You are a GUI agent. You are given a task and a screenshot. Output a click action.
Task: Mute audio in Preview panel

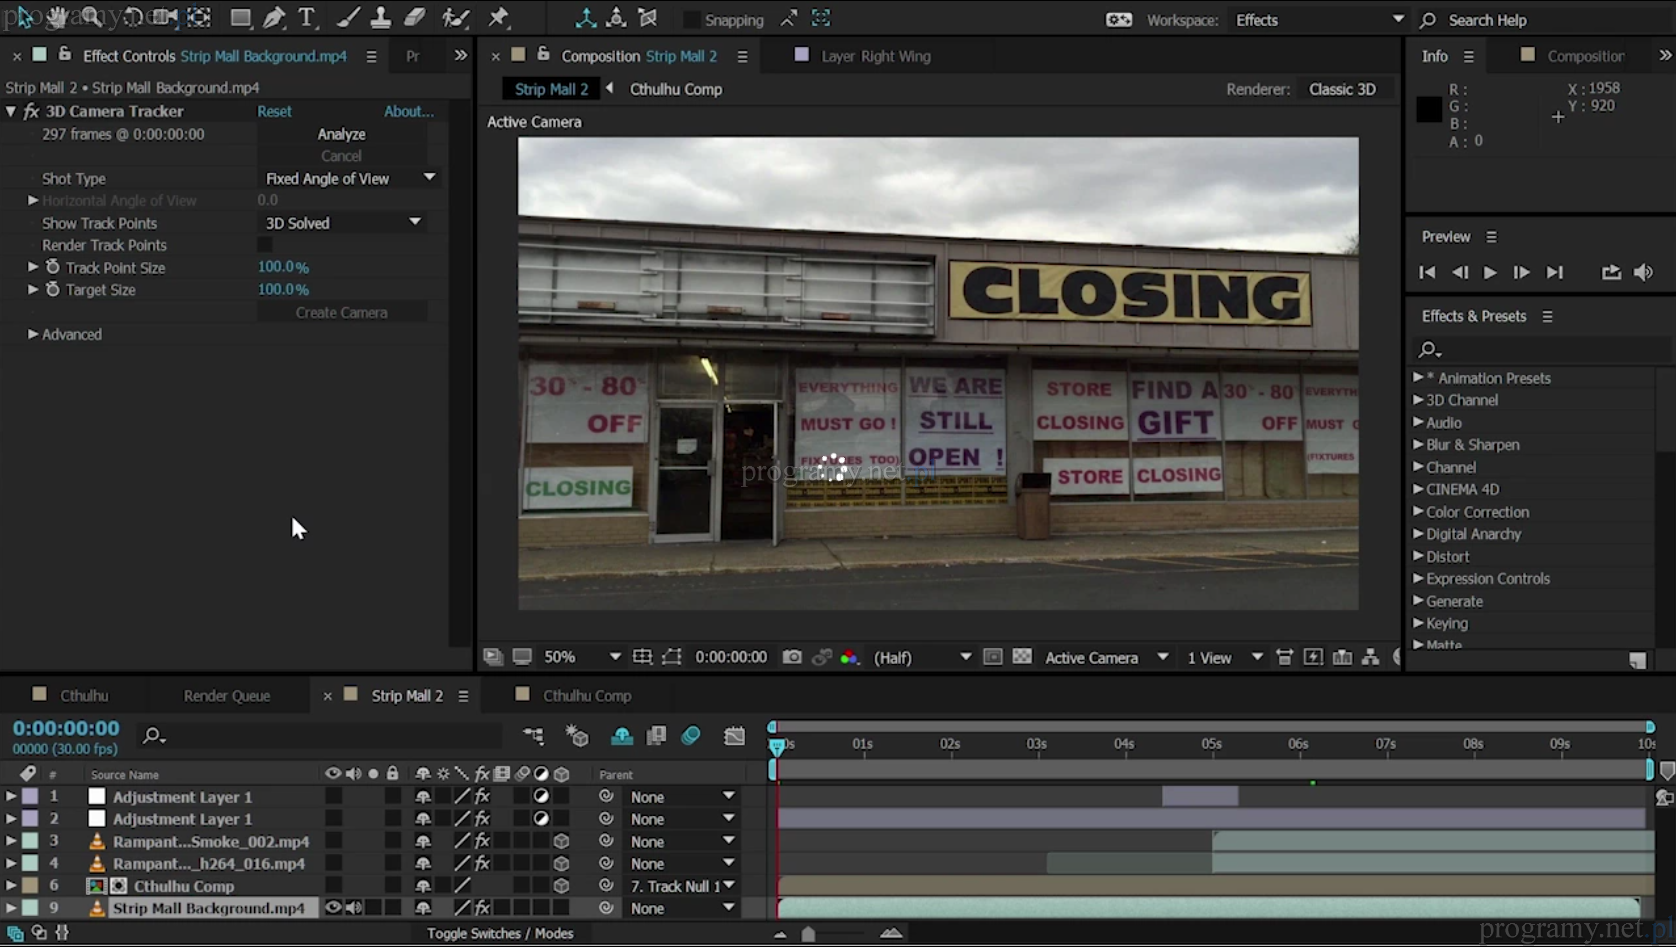(1643, 272)
